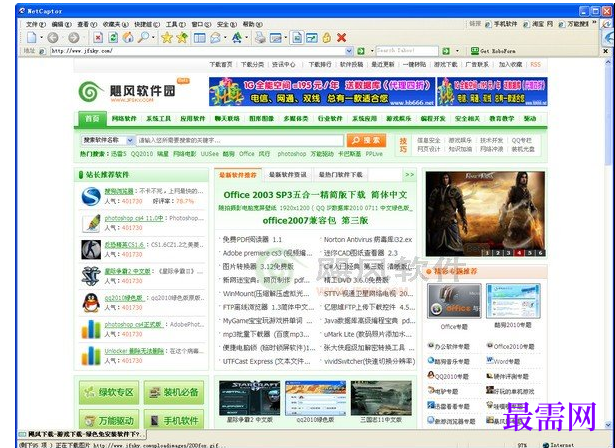Click the page vertical scrollbar down arrow

pyautogui.click(x=608, y=425)
